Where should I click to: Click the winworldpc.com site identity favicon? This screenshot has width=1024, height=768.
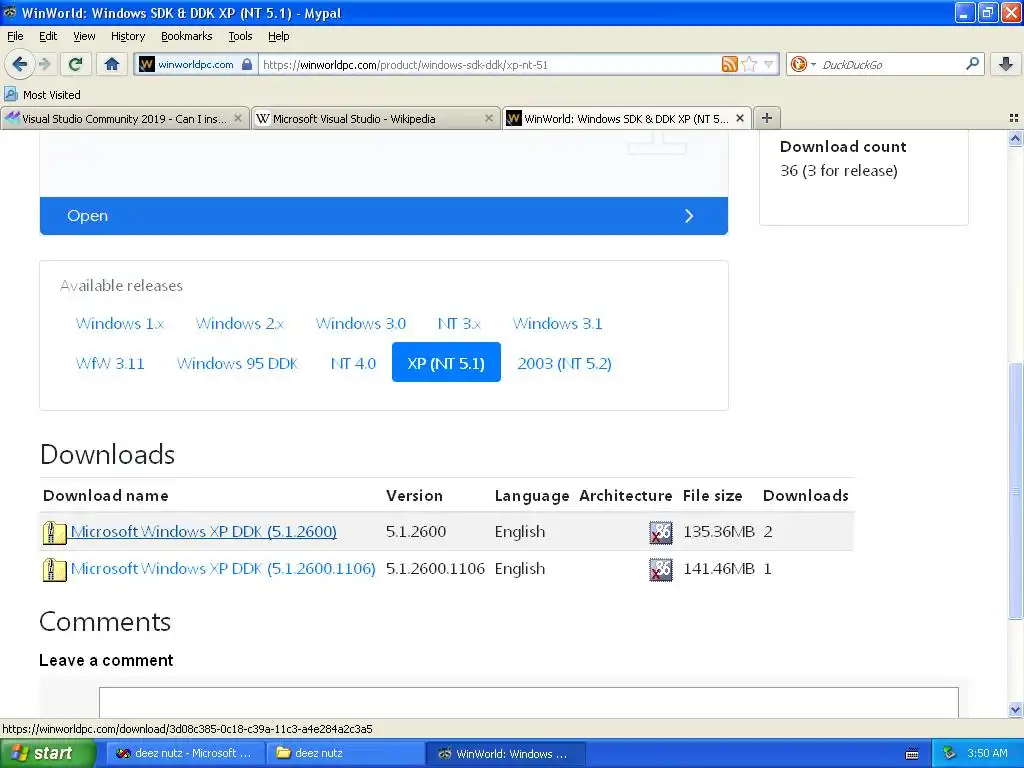147,64
